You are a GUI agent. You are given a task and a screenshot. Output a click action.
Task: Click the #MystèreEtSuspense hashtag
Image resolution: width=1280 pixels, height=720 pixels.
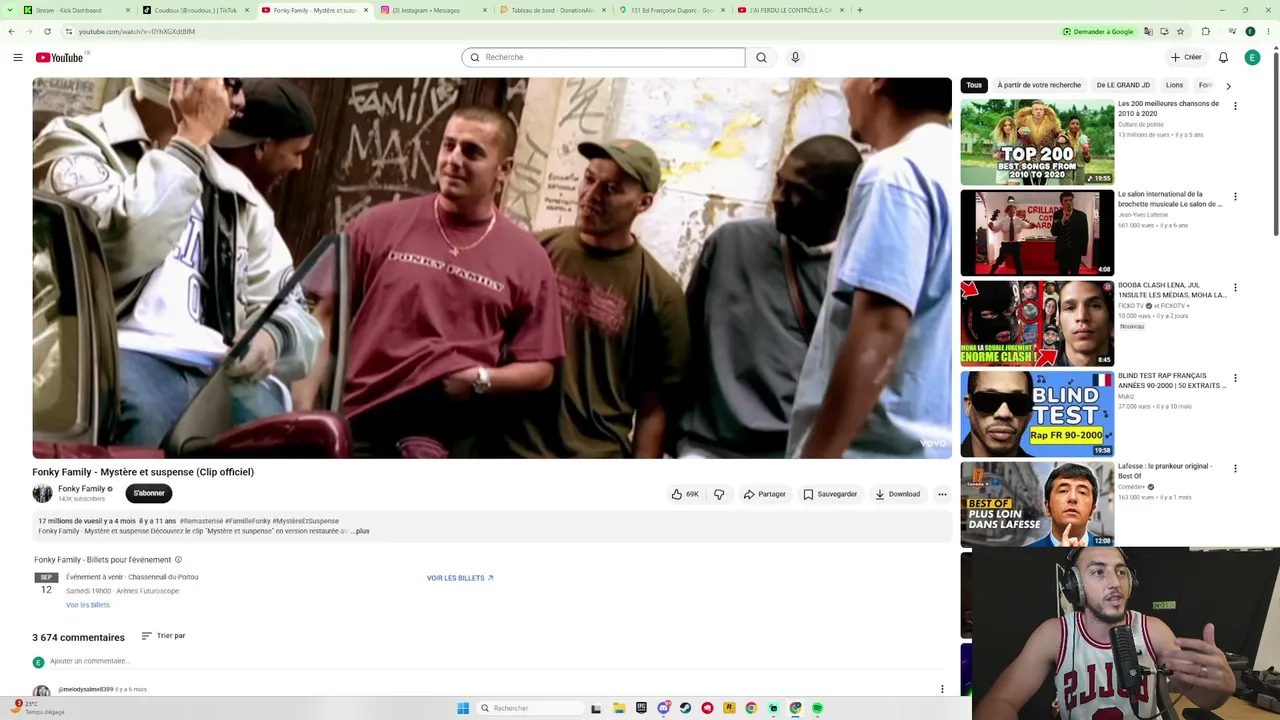click(x=306, y=521)
